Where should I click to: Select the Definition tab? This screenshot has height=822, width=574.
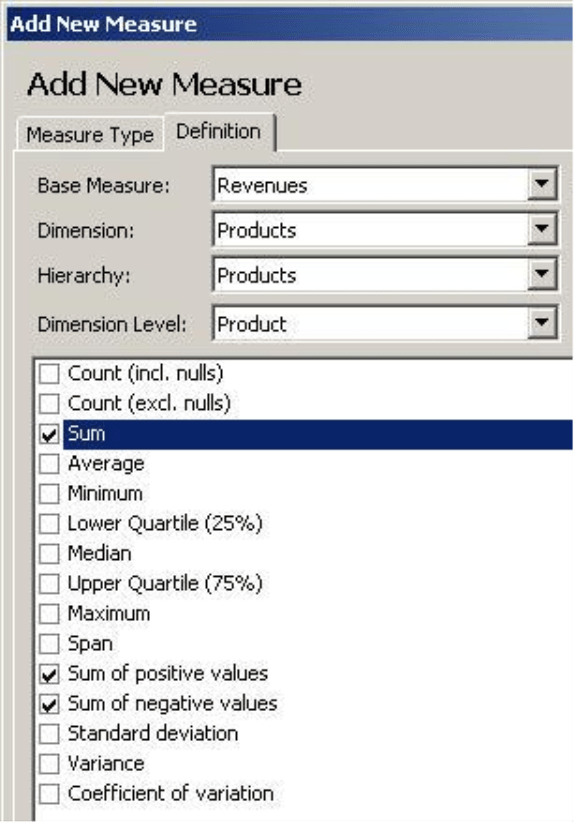point(219,132)
